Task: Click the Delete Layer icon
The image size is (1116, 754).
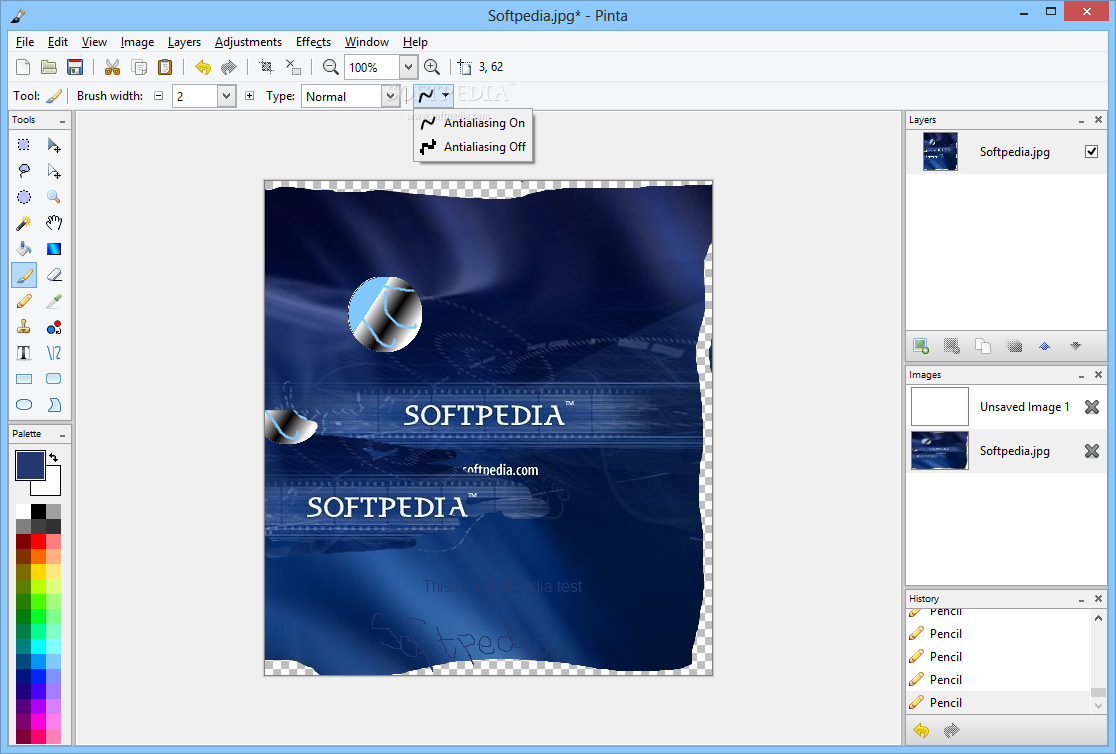Action: click(x=952, y=346)
